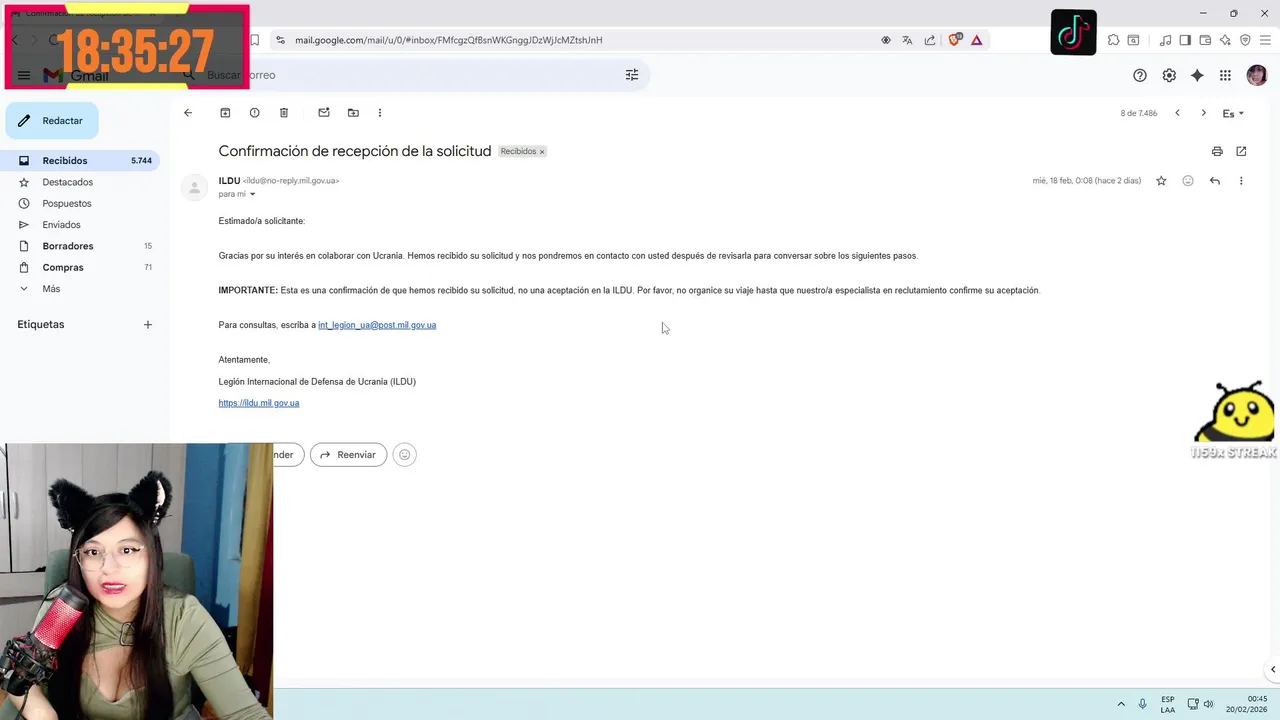Open email in a new window

[x=1241, y=151]
